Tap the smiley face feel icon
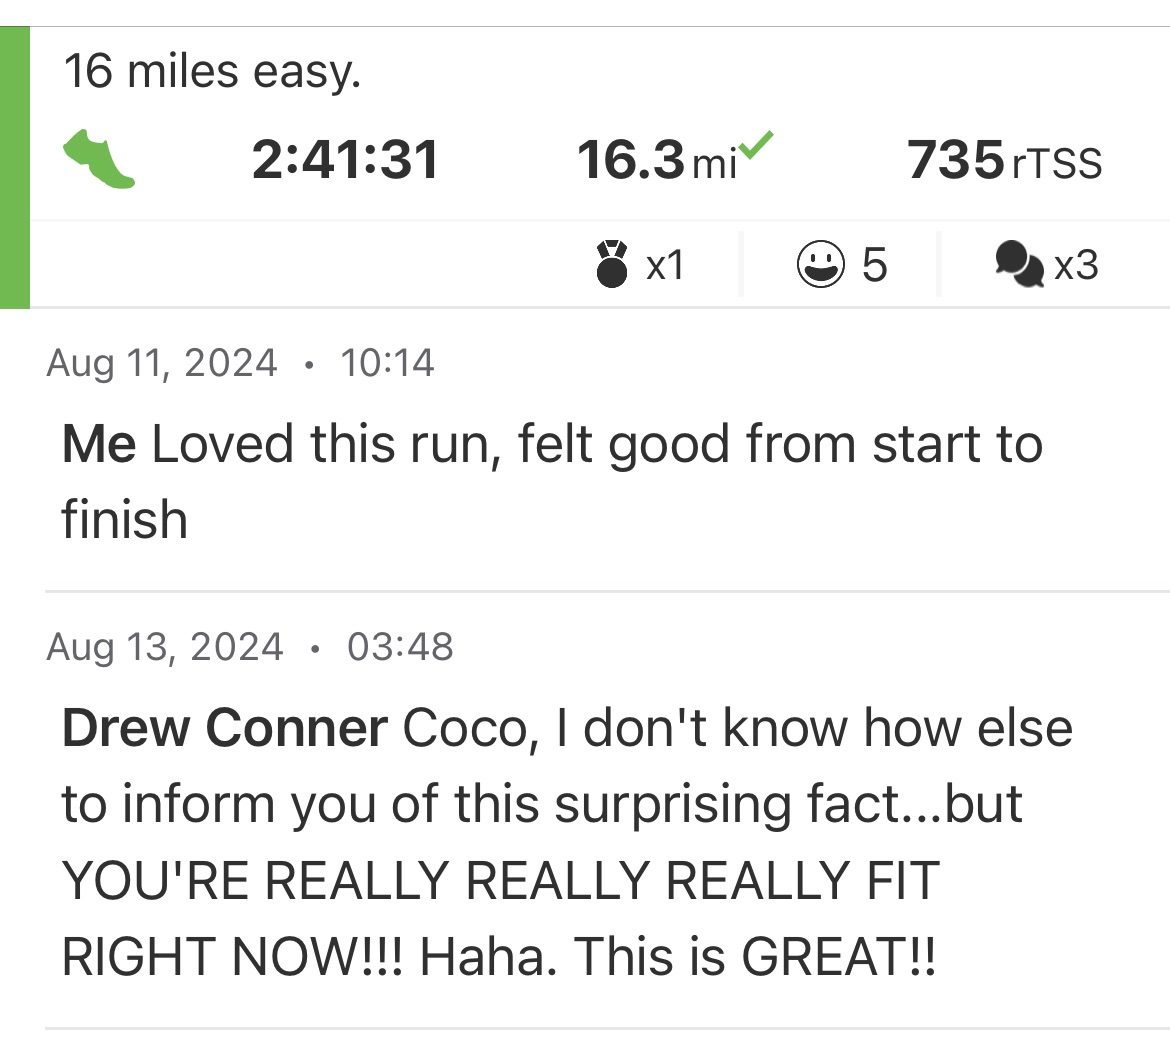Screen dimensions: 1170x1039 tap(820, 265)
